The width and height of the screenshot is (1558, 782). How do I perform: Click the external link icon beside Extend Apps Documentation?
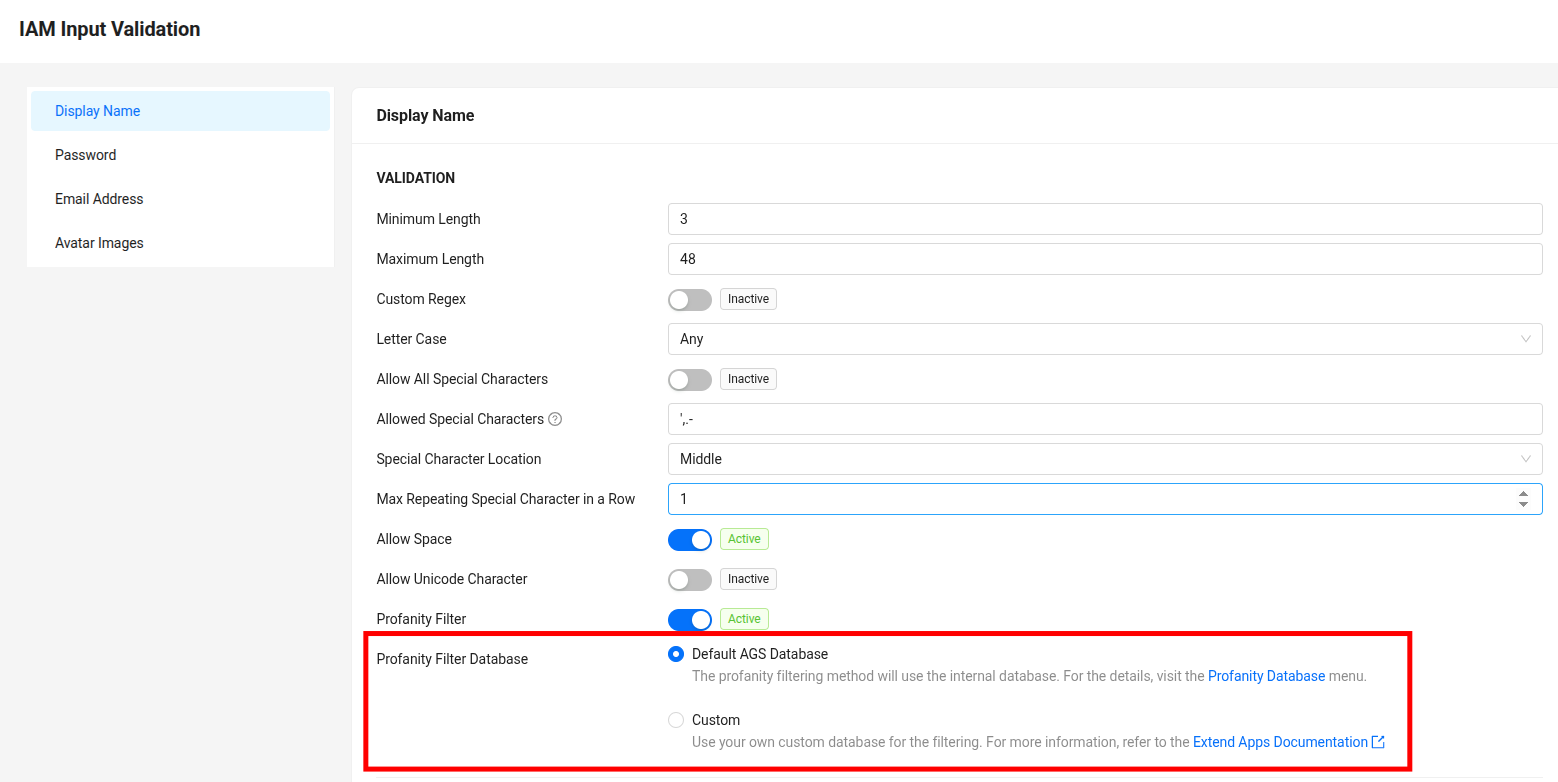(1378, 742)
